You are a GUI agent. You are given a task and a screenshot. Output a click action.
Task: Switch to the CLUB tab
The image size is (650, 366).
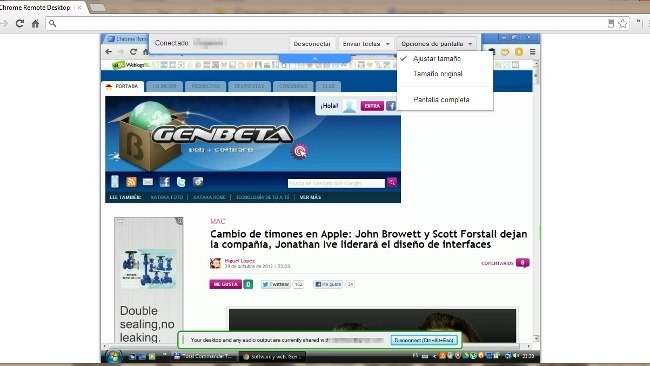pyautogui.click(x=328, y=86)
